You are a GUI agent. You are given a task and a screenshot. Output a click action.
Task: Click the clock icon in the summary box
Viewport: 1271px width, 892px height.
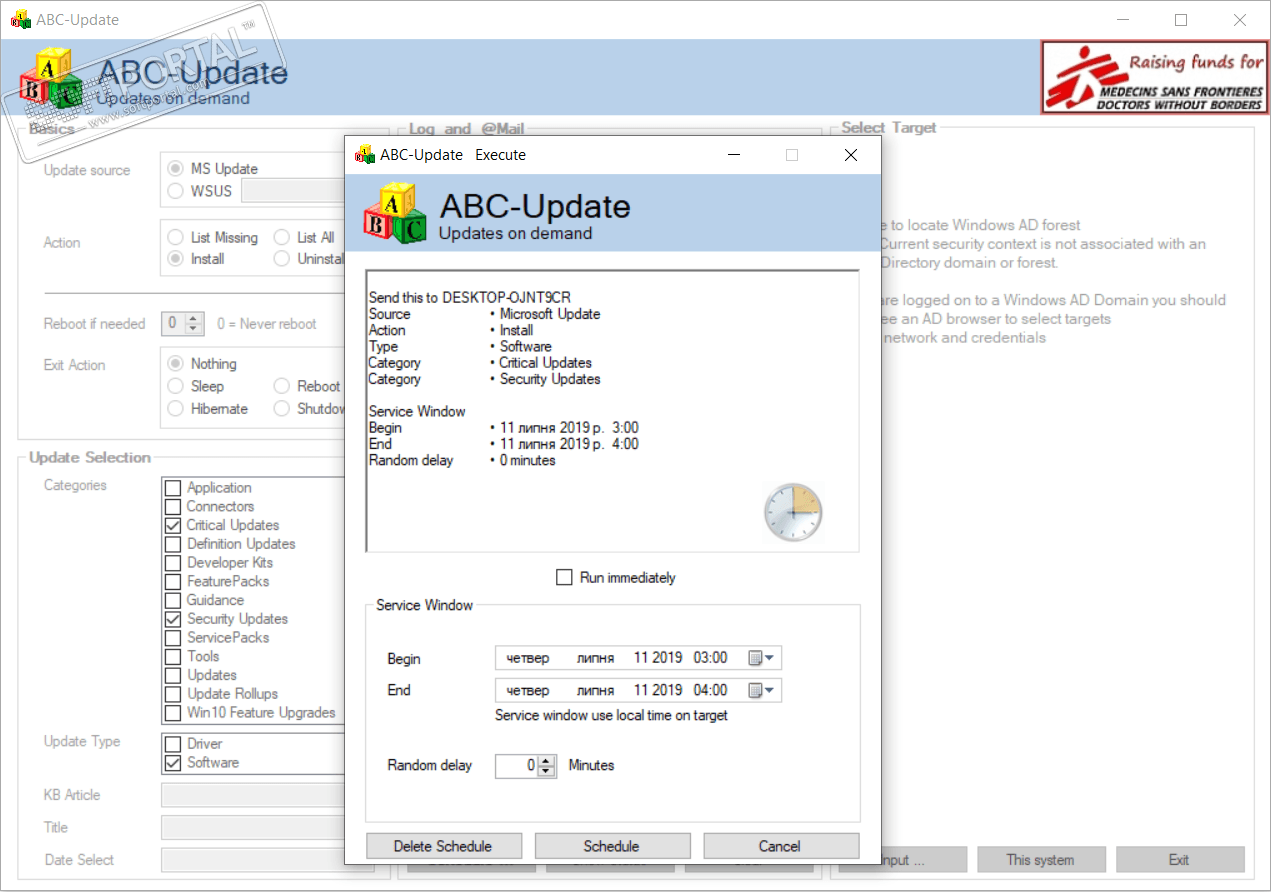793,512
